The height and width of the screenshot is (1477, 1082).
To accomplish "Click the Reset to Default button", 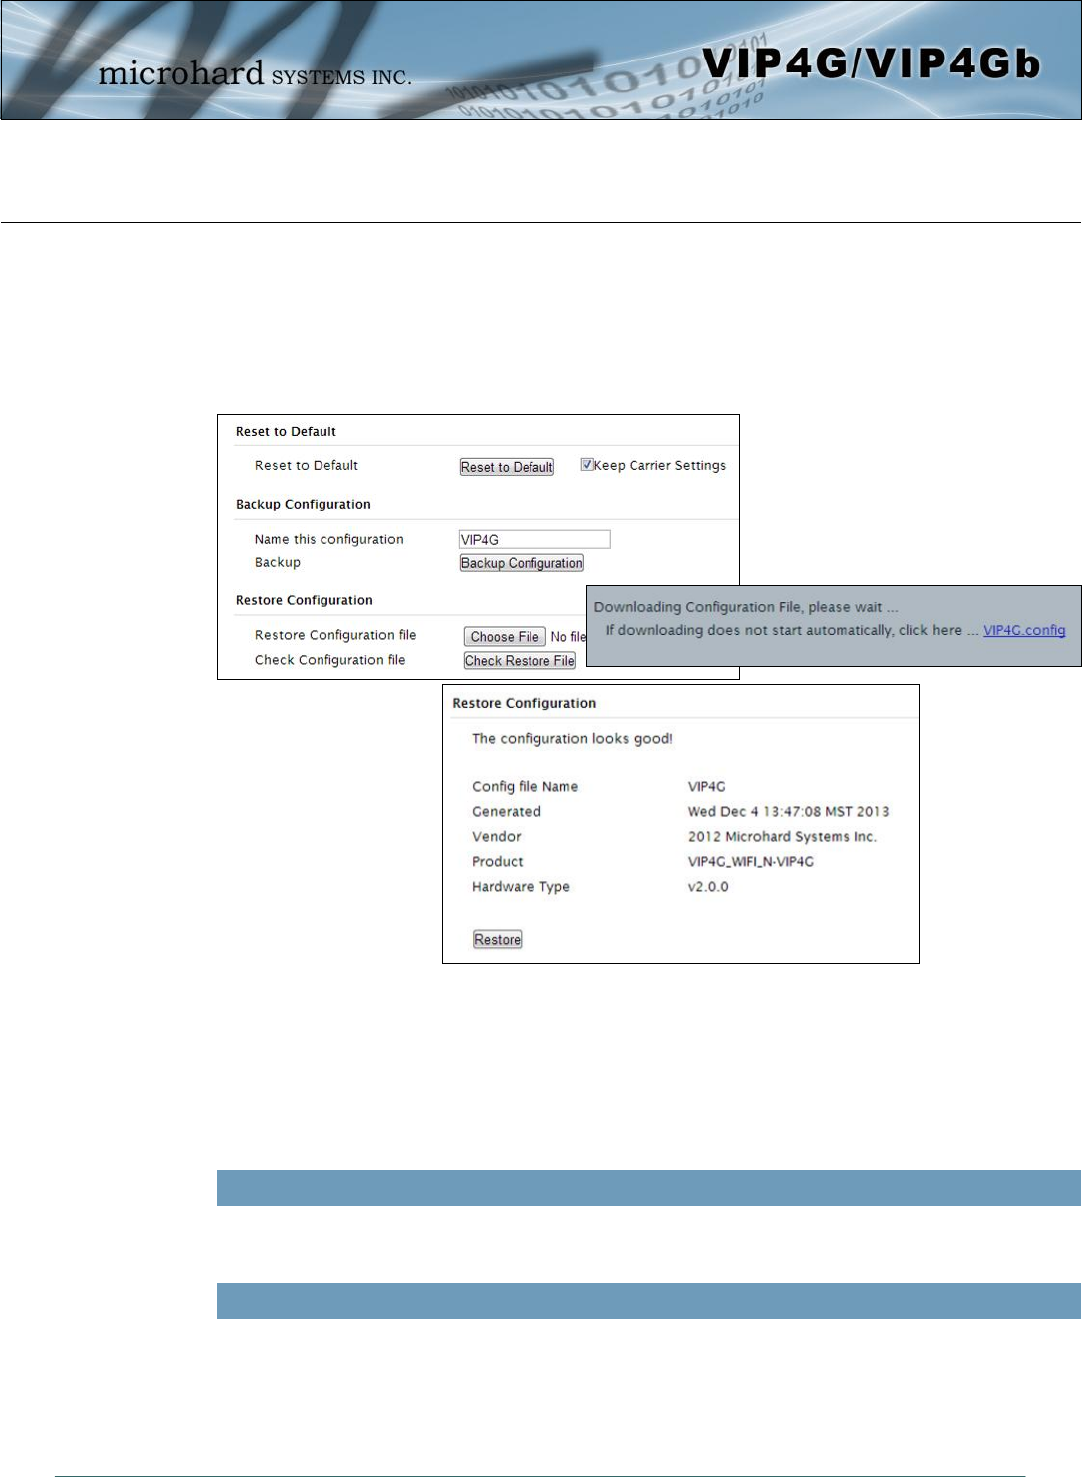I will pyautogui.click(x=506, y=467).
